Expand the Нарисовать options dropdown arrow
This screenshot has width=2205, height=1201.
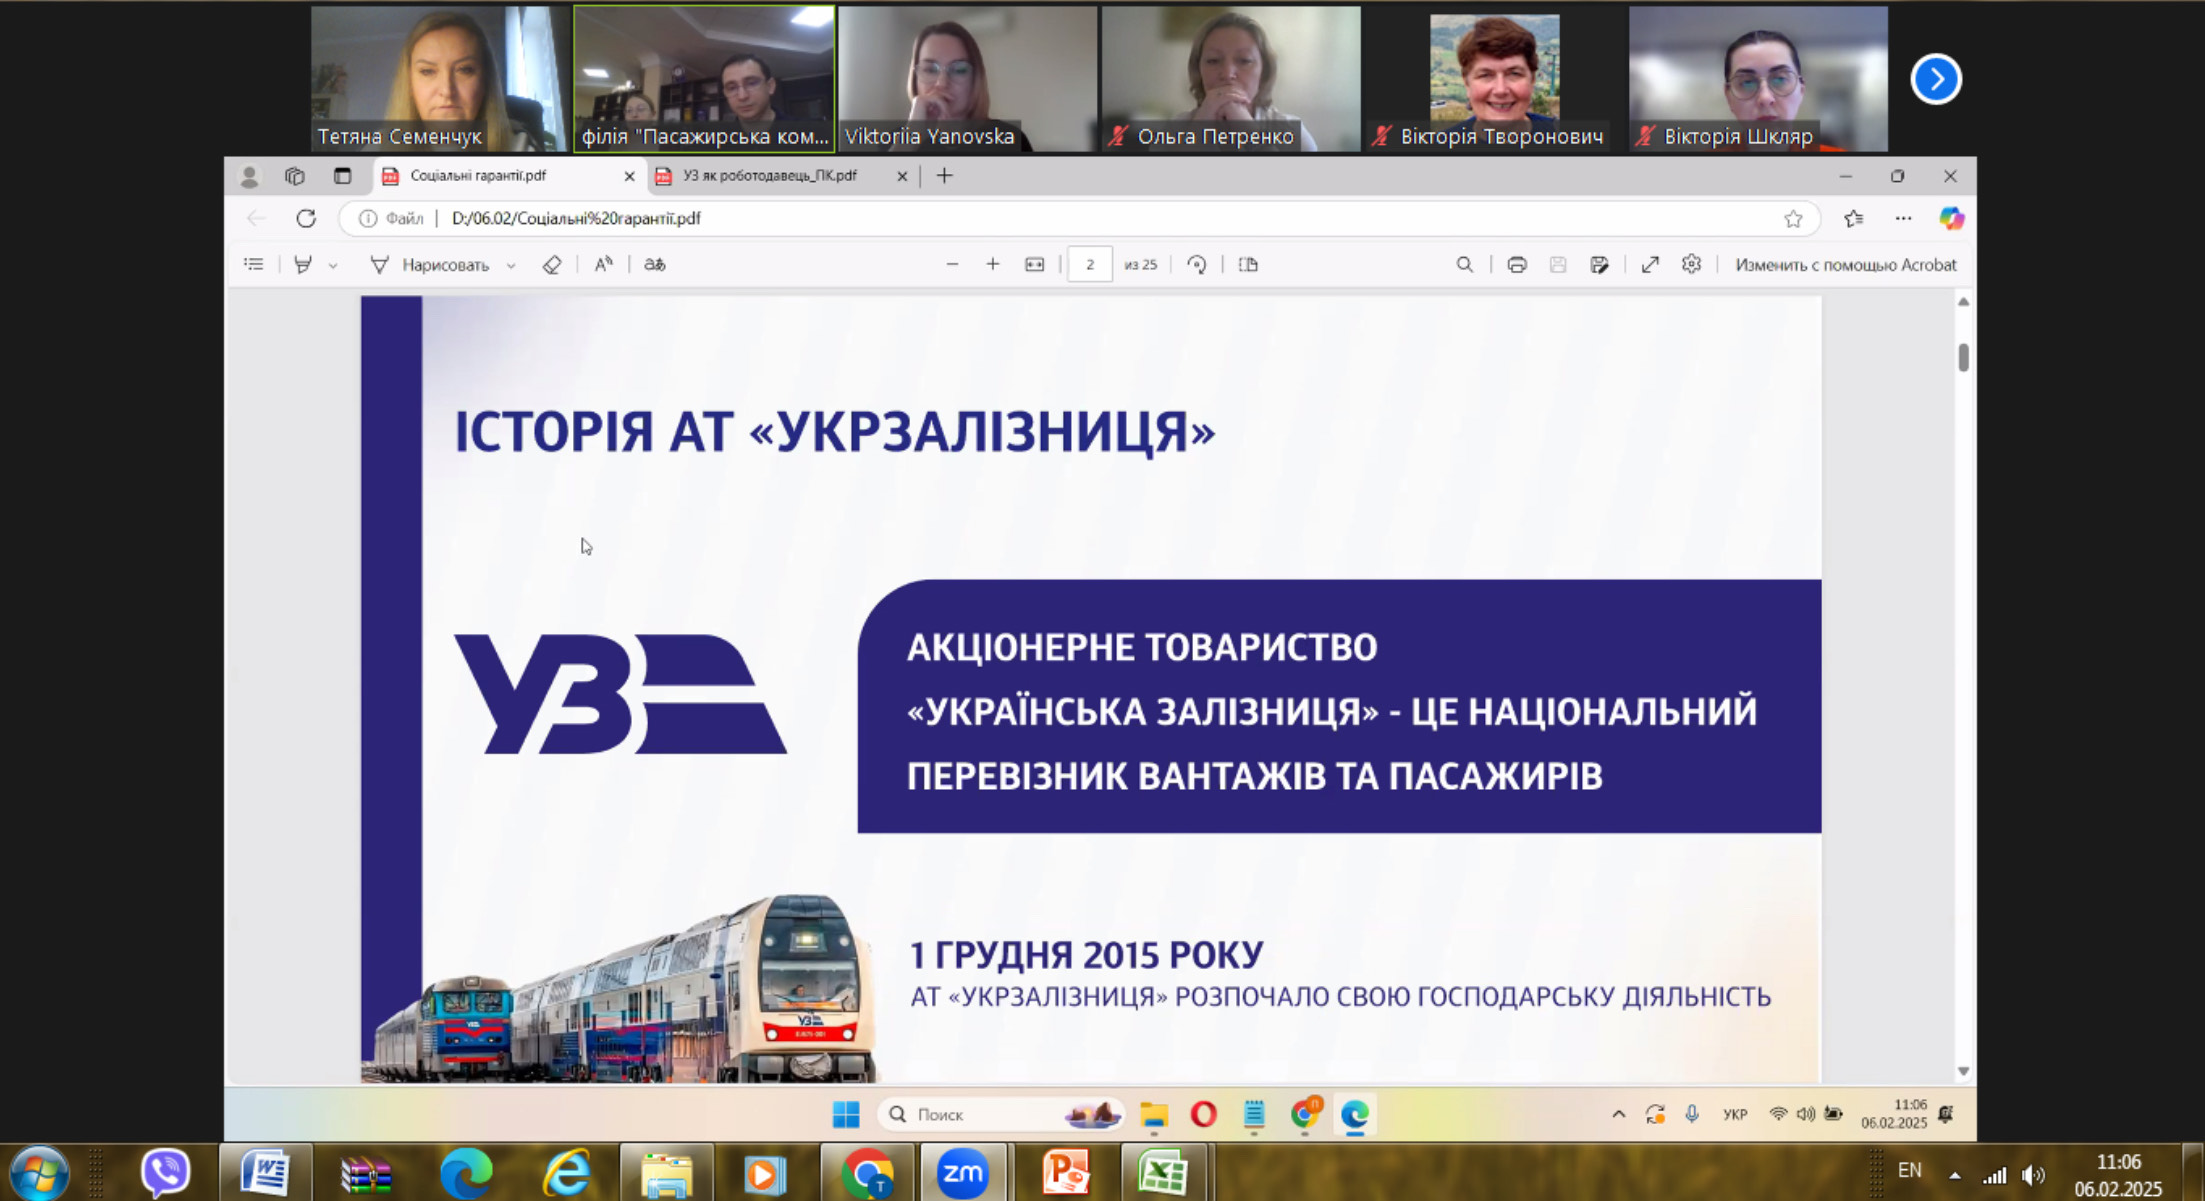[x=511, y=266]
